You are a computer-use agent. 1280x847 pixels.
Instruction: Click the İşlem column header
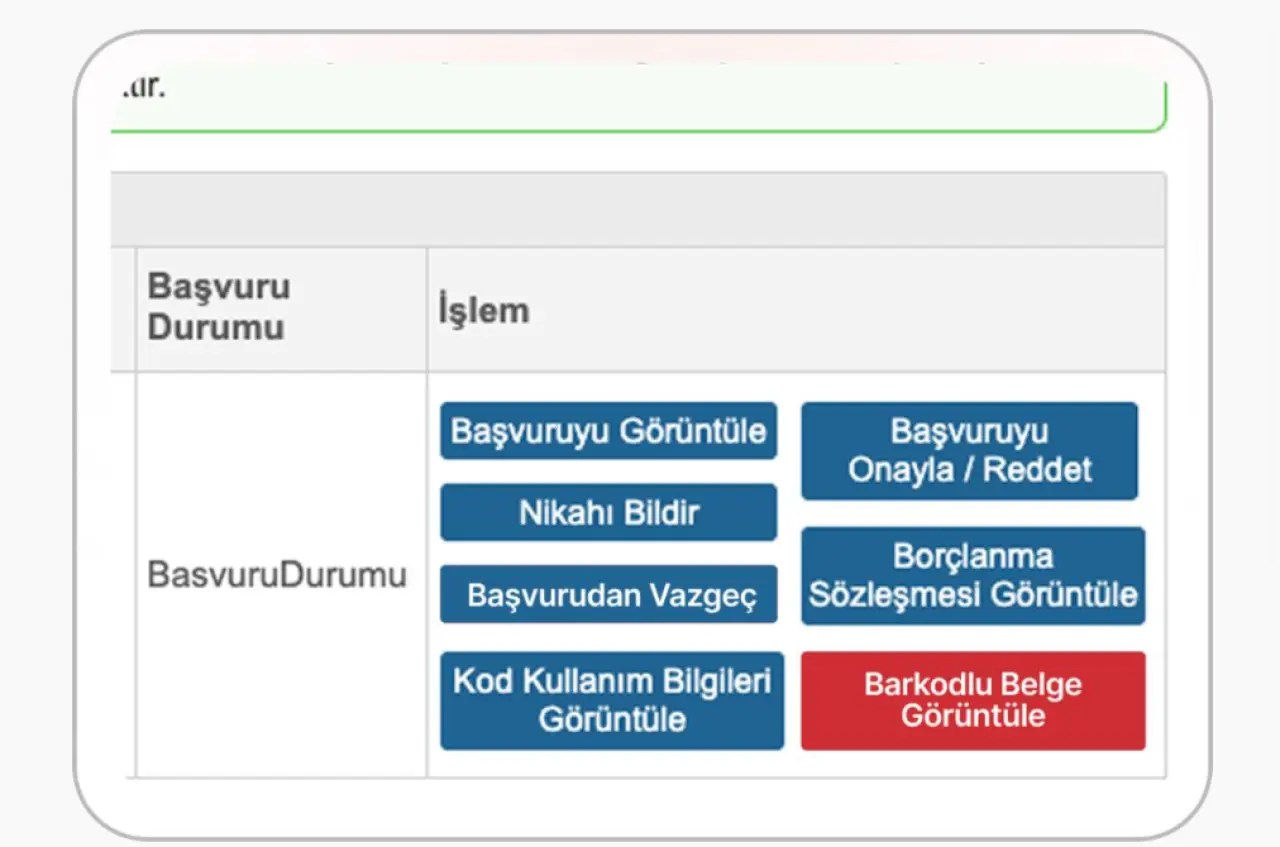(x=483, y=311)
